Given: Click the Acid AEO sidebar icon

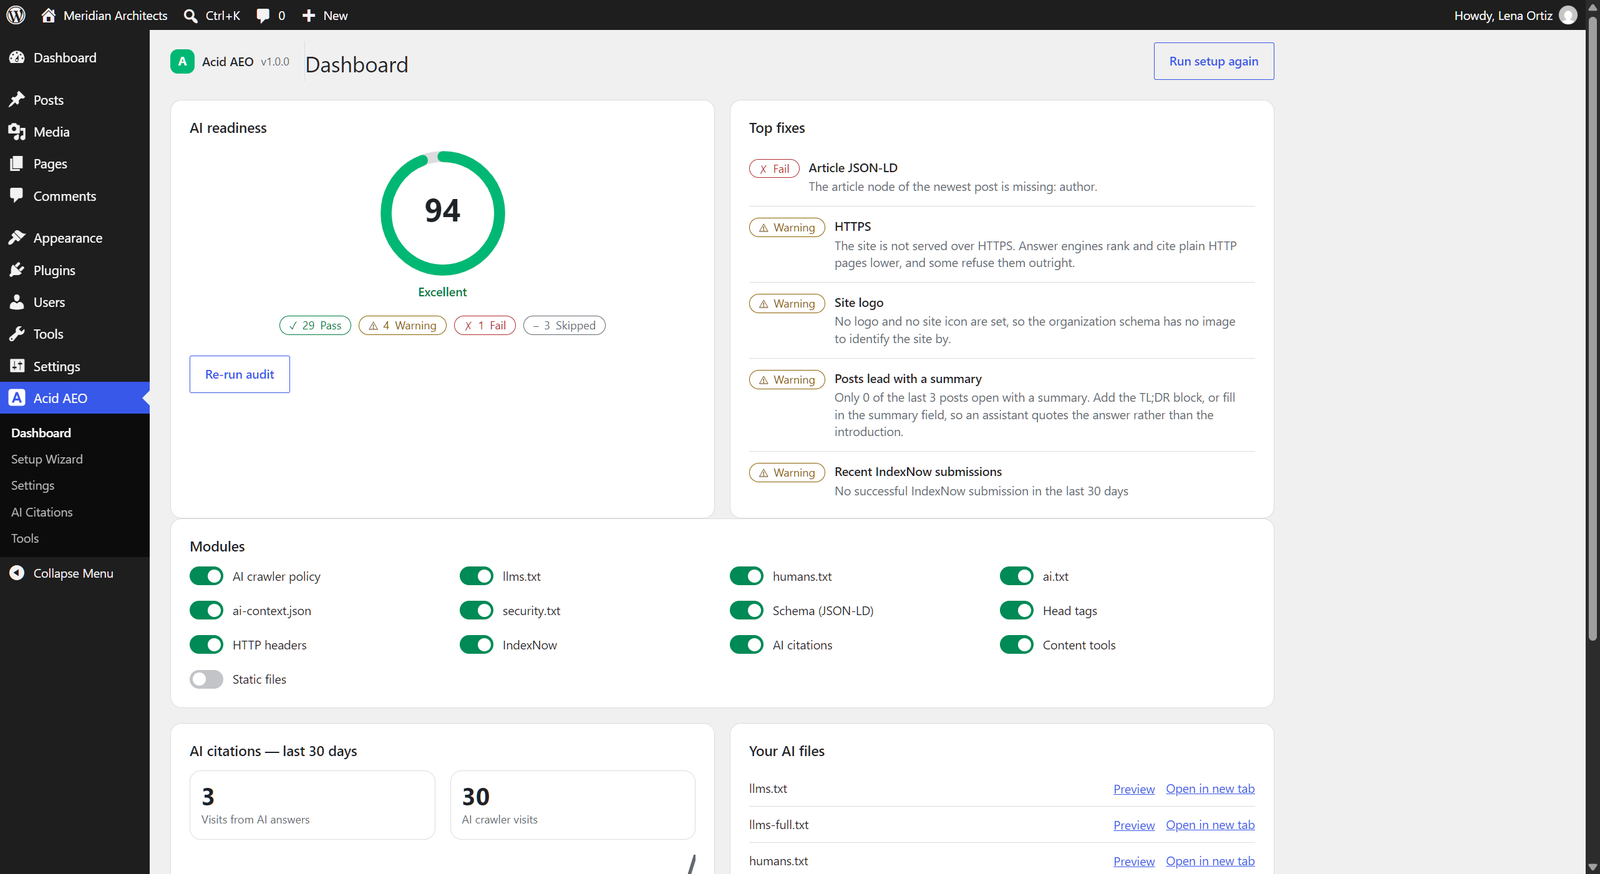Looking at the screenshot, I should [x=17, y=398].
